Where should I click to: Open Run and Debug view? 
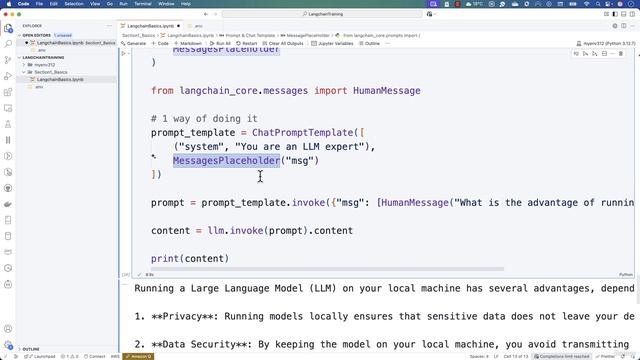8,76
